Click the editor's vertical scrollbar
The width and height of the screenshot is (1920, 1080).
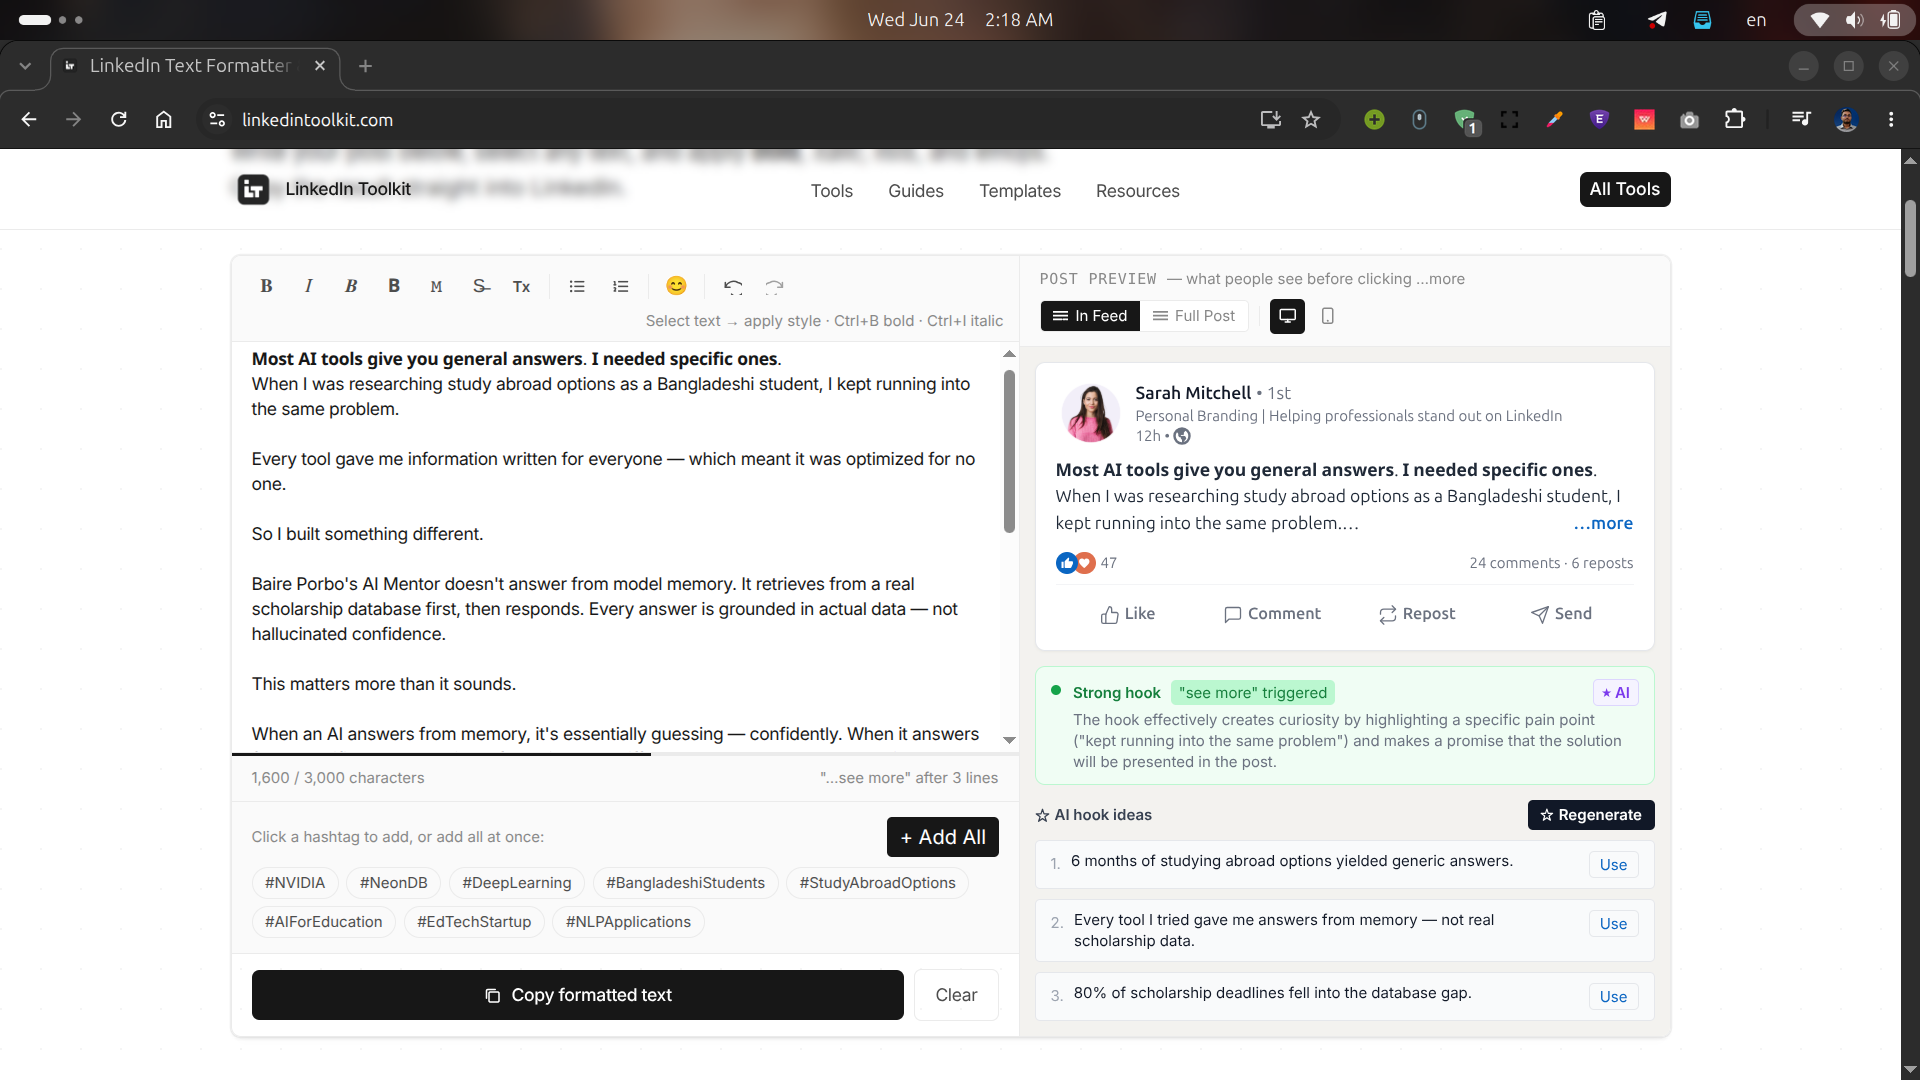tap(1009, 451)
